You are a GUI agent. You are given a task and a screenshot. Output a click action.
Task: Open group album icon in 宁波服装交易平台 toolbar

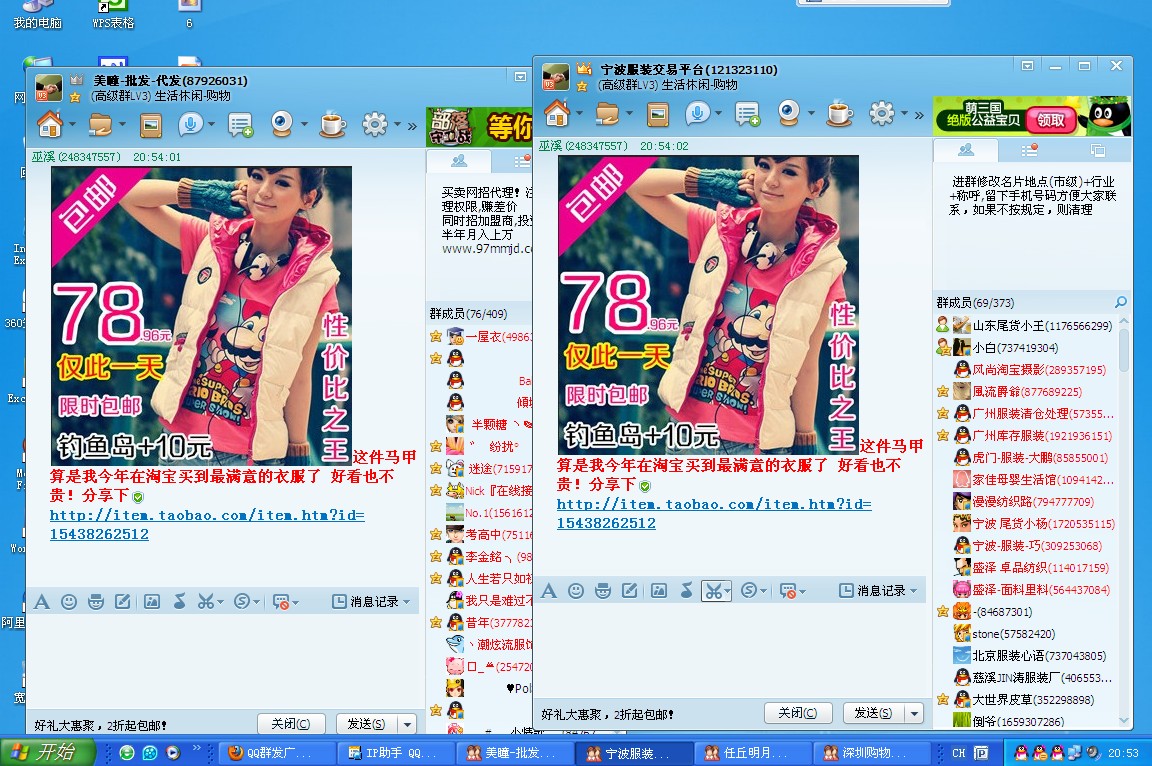657,114
